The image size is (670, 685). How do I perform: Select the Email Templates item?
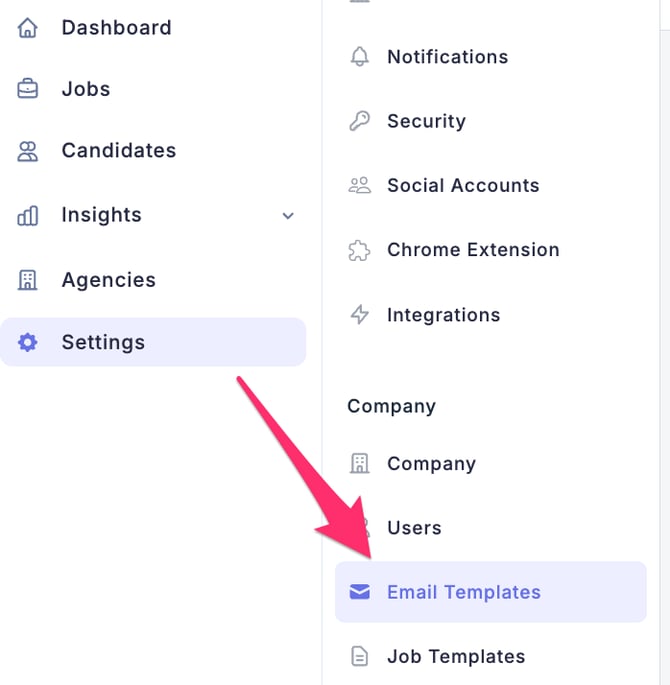click(x=463, y=592)
